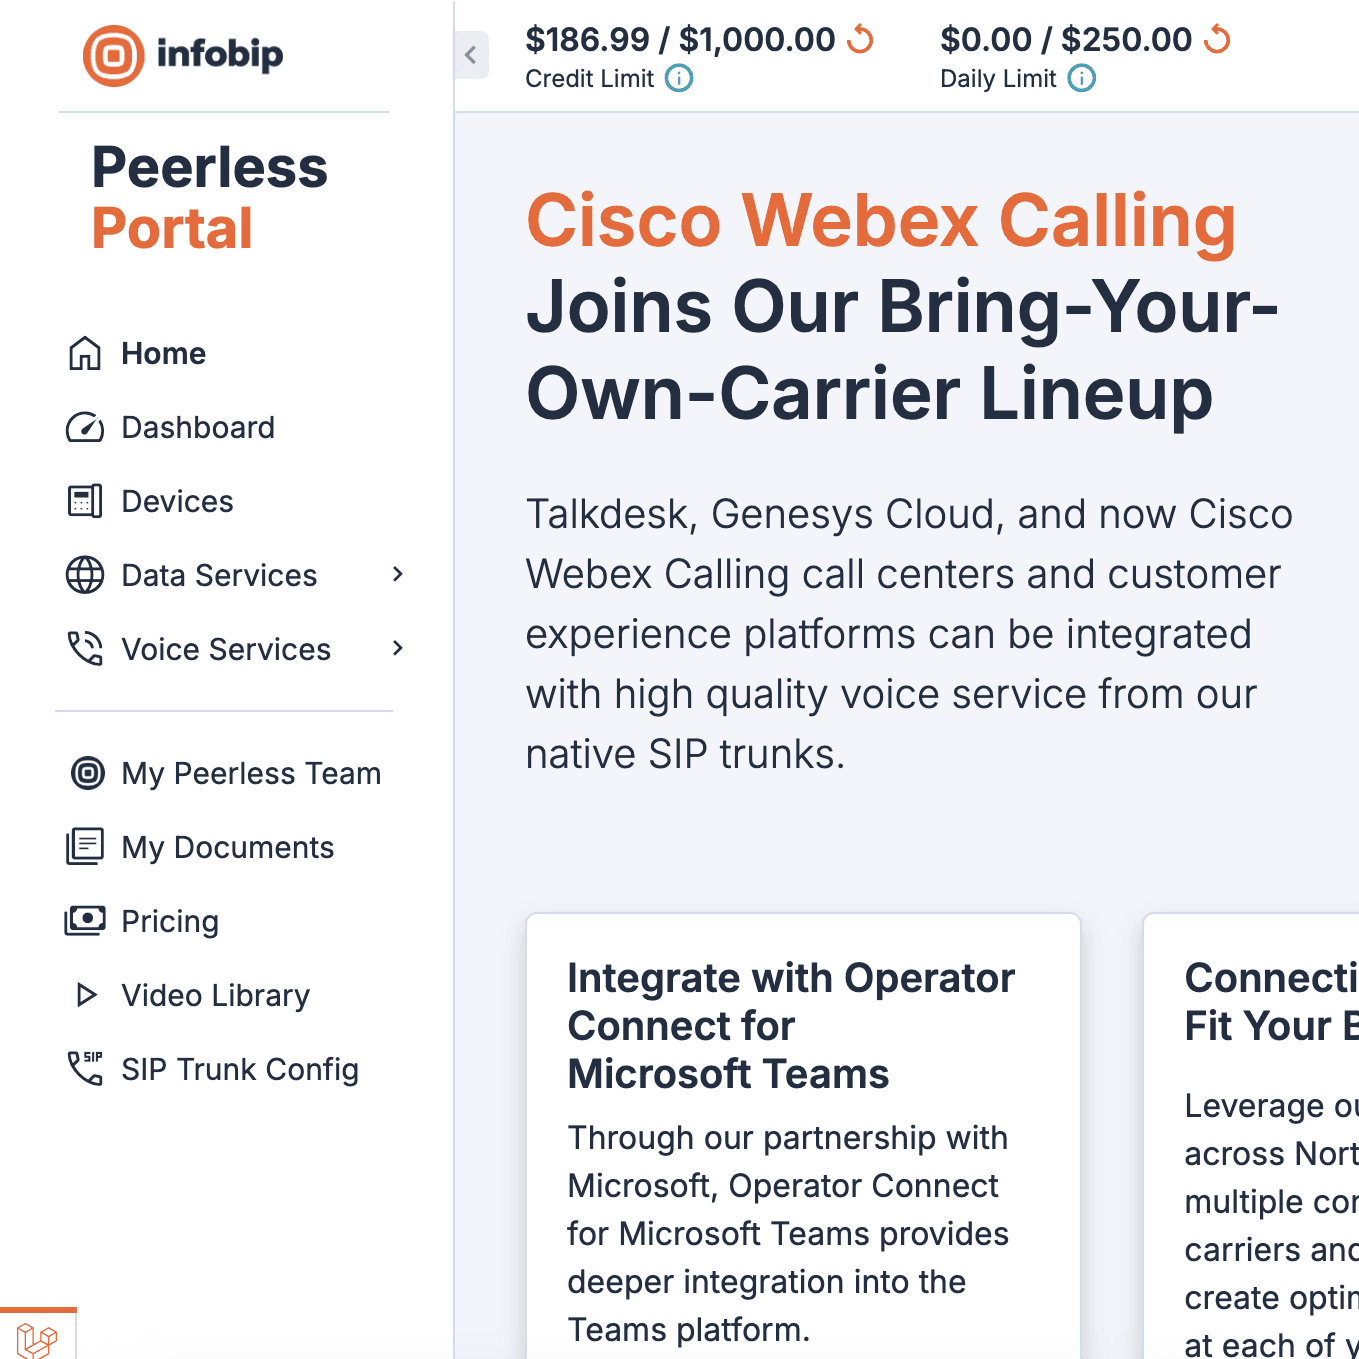Expand the Data Services menu
Viewport: 1359px width, 1359px height.
point(397,575)
